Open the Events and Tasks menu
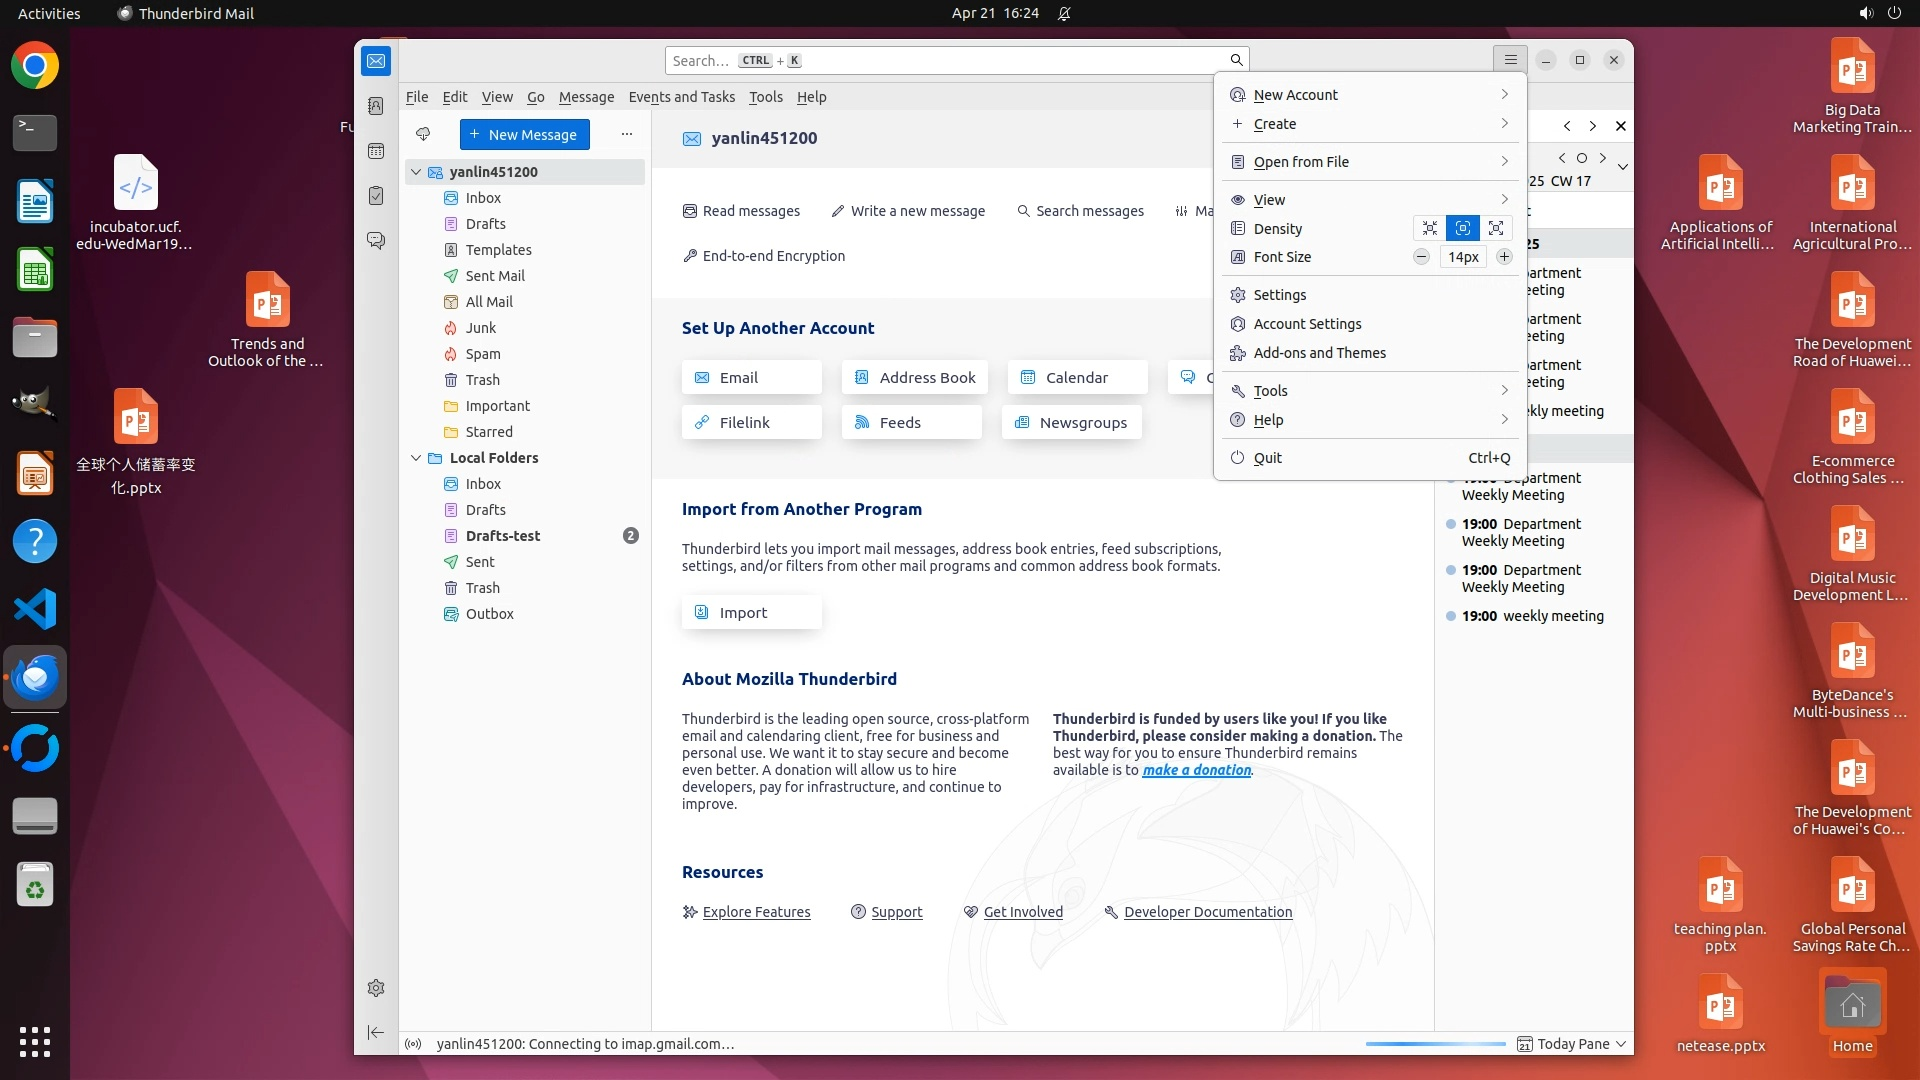The height and width of the screenshot is (1080, 1920). [681, 97]
